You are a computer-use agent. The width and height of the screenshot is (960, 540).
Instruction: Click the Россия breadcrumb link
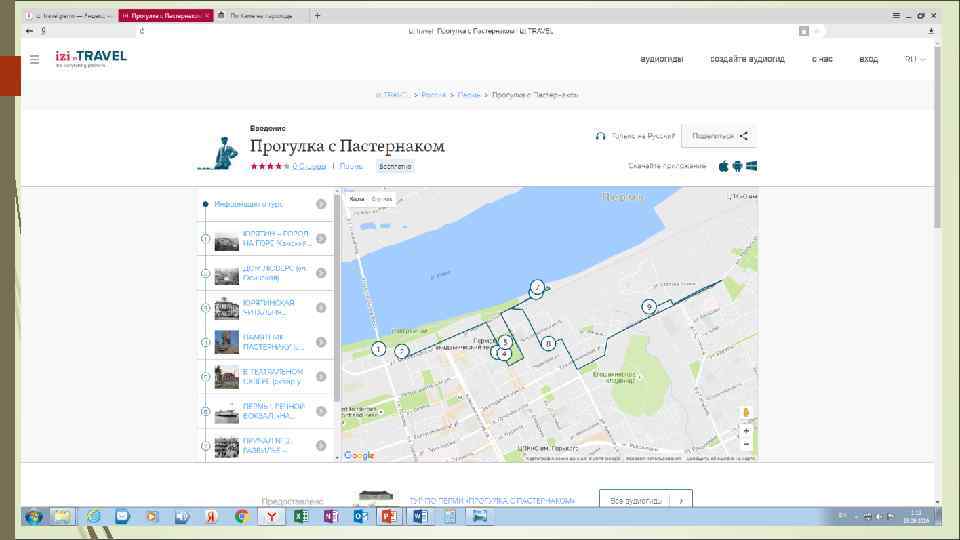tap(433, 95)
